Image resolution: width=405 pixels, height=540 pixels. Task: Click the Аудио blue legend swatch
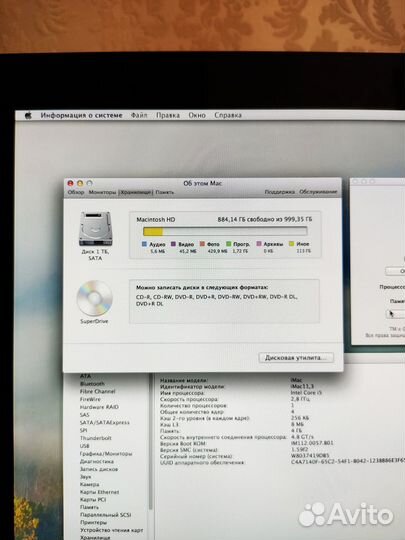pos(144,244)
